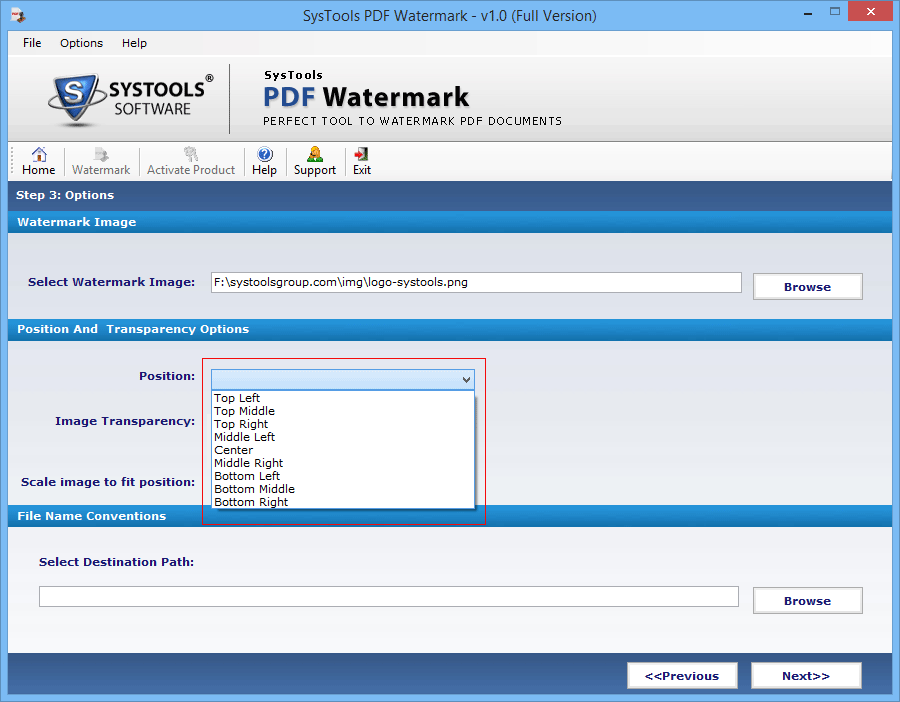This screenshot has width=900, height=702.
Task: Click the Watermark toolbar icon
Action: click(x=101, y=161)
